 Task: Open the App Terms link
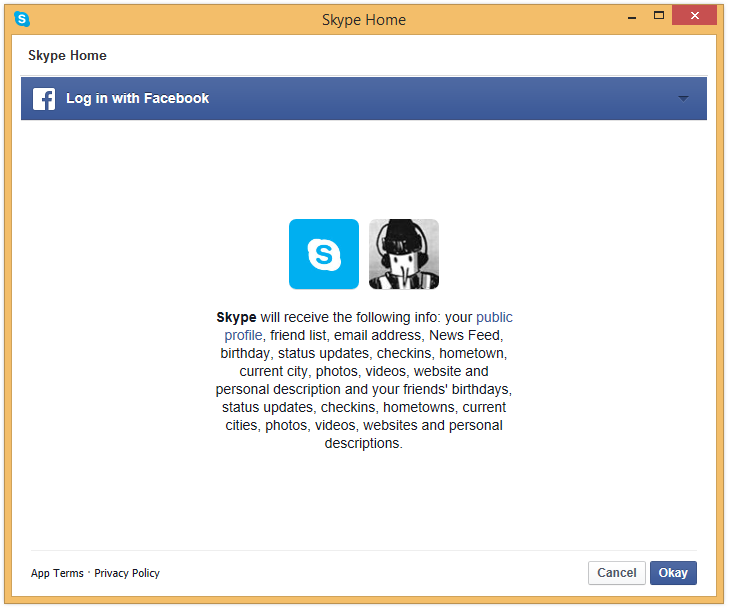57,573
